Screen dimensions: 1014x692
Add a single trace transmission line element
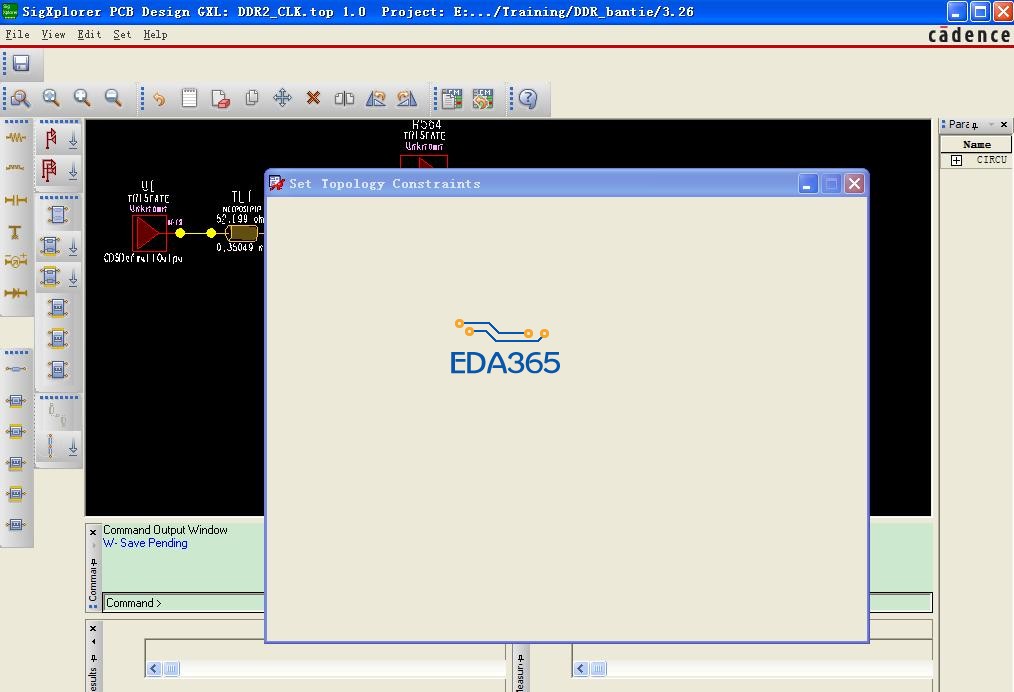point(16,369)
